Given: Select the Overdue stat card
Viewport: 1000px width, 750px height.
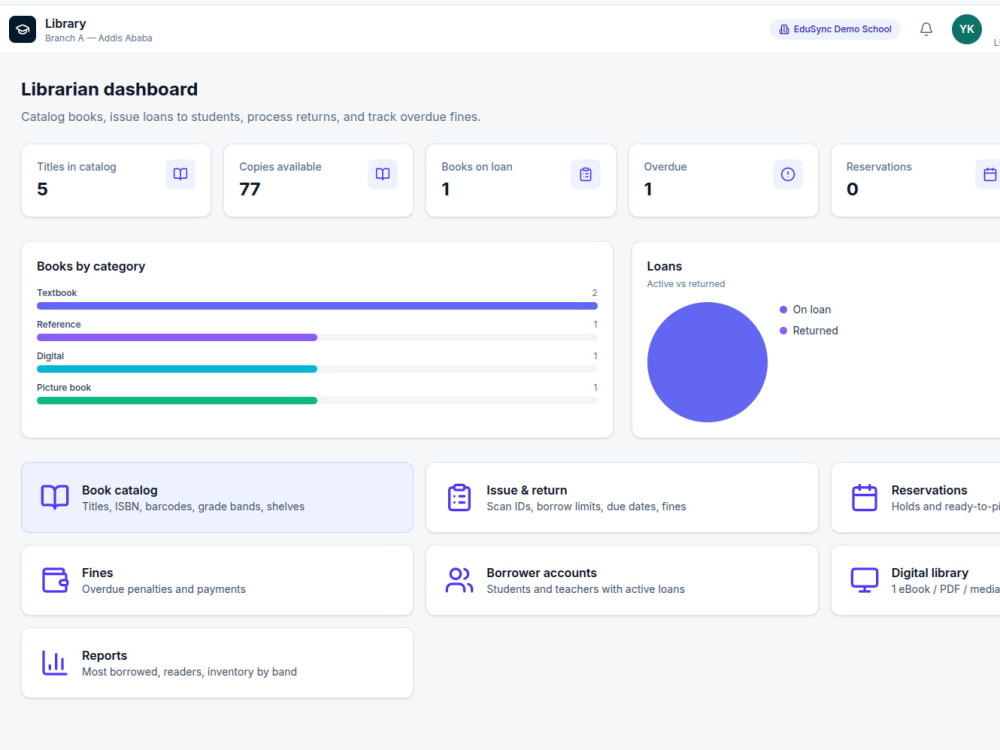Looking at the screenshot, I should click(723, 180).
